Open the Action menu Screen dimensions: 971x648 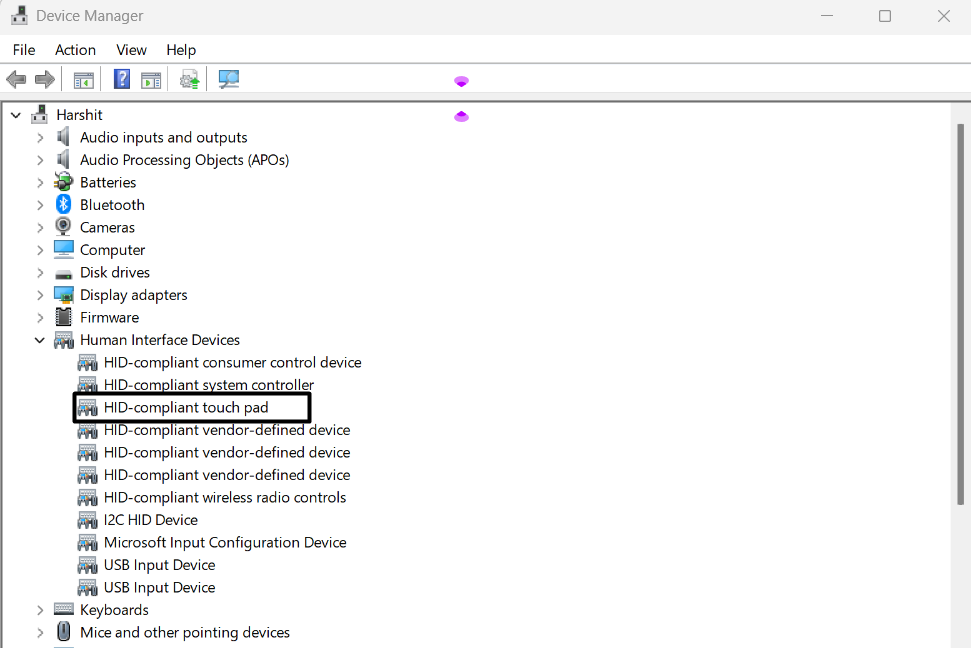pos(75,50)
